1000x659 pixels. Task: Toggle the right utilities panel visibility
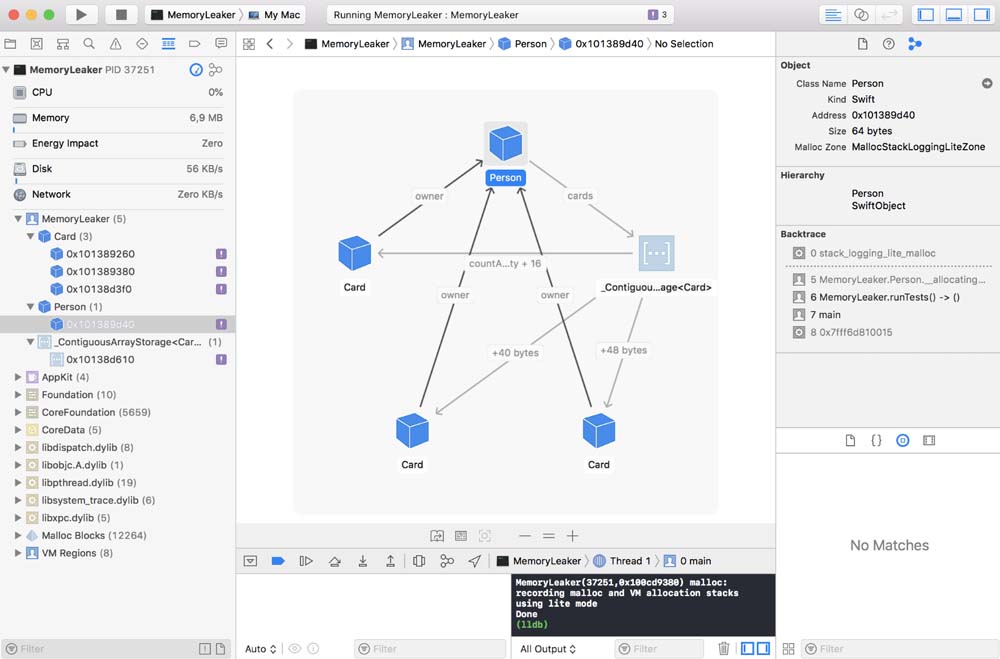point(981,15)
